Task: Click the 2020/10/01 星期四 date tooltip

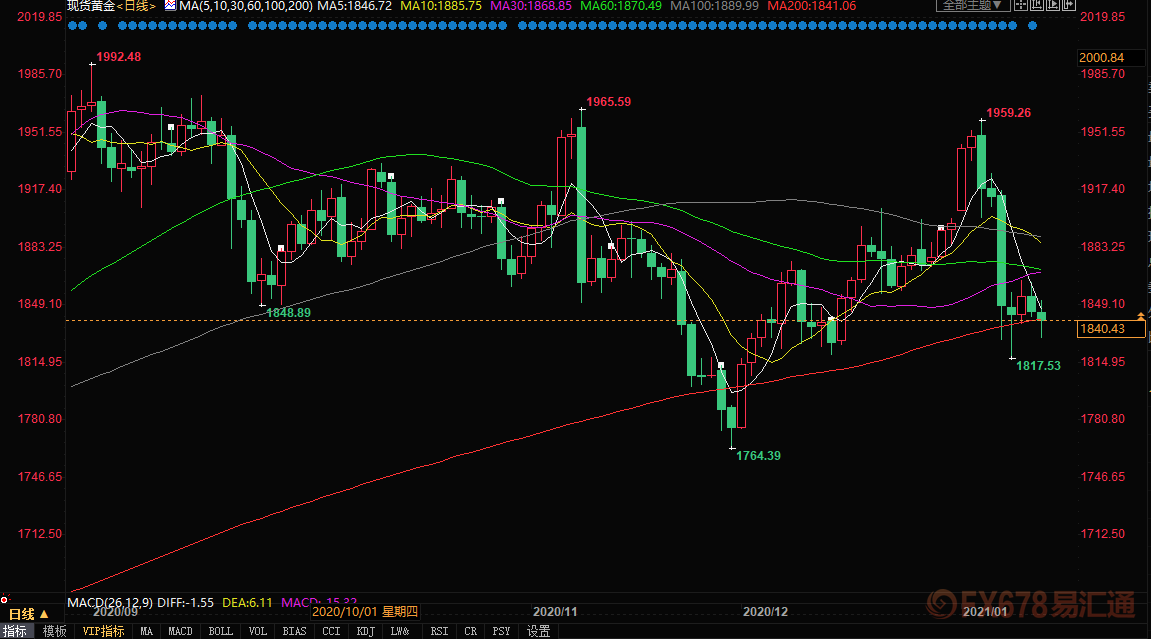Action: 365,612
